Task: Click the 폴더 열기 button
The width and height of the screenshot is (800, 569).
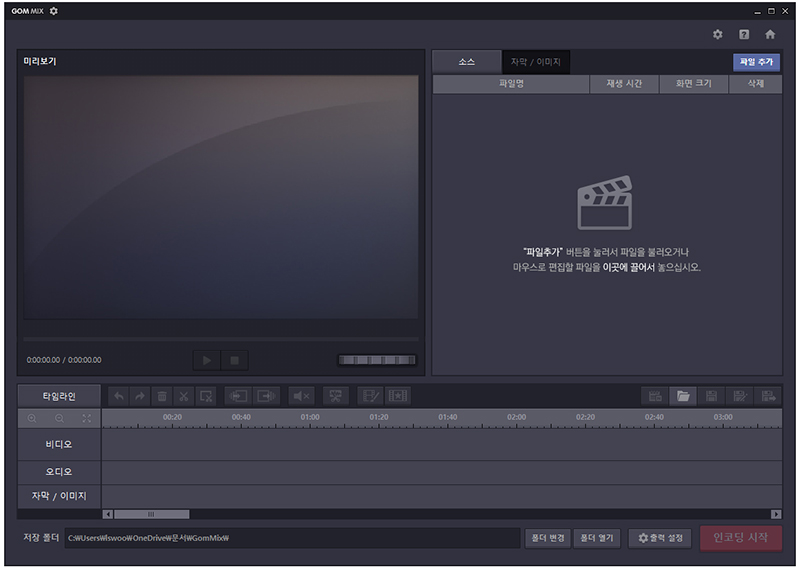Action: (597, 538)
